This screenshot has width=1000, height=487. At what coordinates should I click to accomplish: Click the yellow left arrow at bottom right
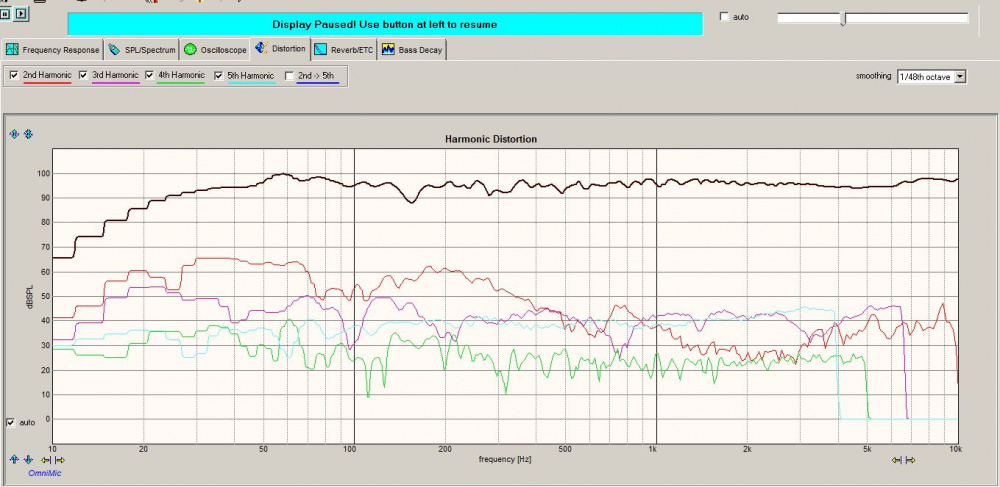click(897, 460)
